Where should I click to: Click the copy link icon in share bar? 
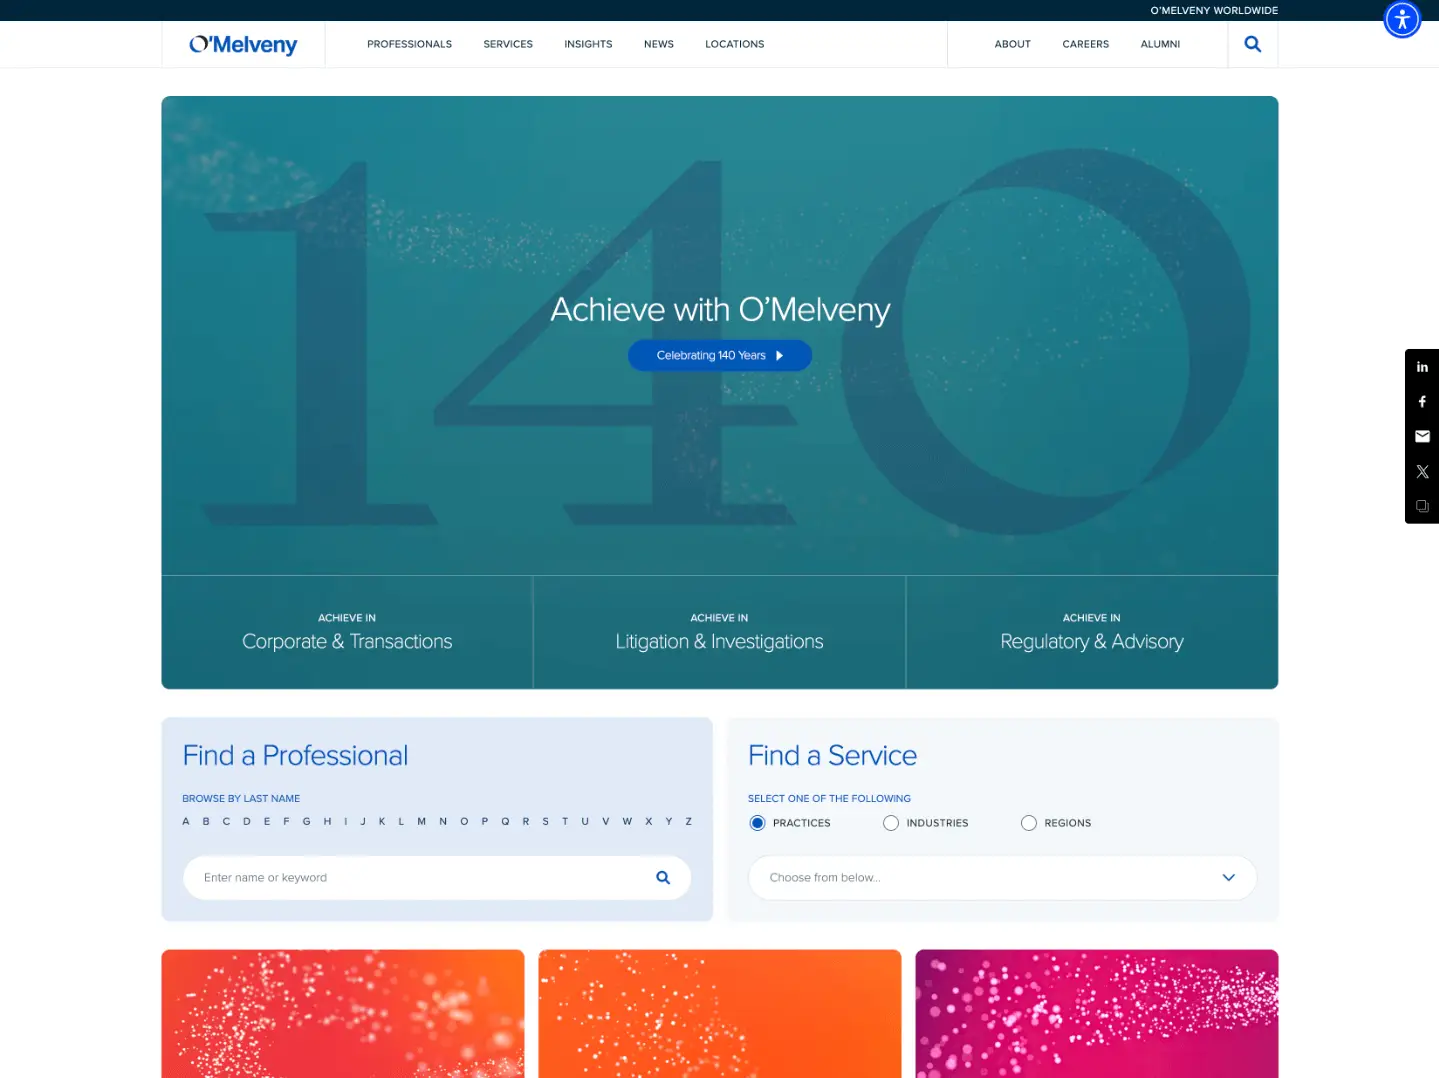[1422, 506]
